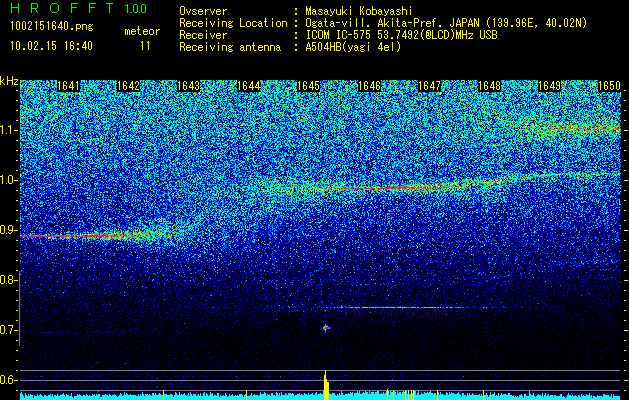Click the HROFFT 1.0.0 title text
This screenshot has height=400, width=629.
pos(78,8)
